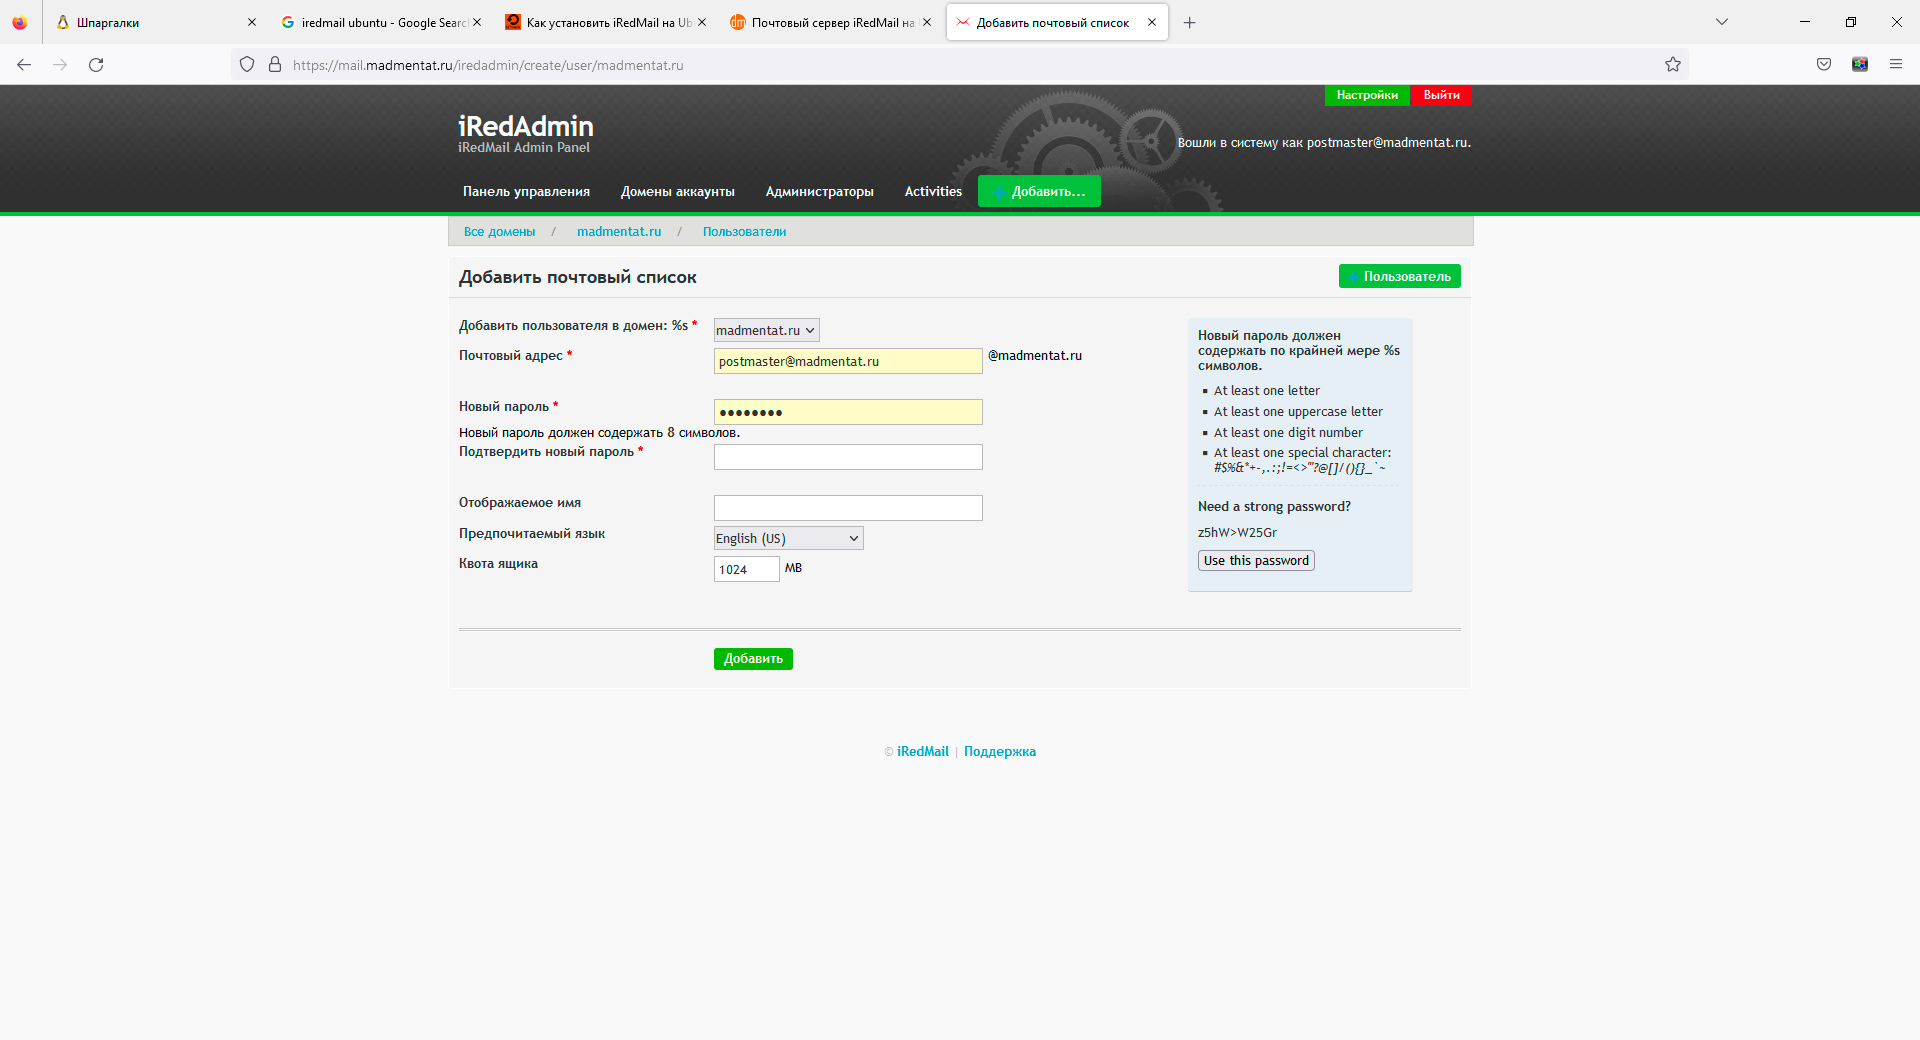Click 'At least one uppercase letter' text

click(x=1298, y=412)
